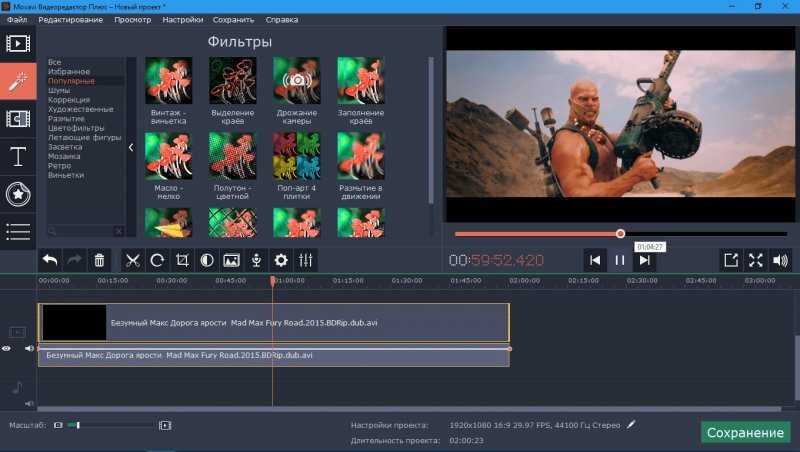Select the Заполнение краёв filter thumbnail
Viewport: 800px width, 452px height.
(x=361, y=81)
